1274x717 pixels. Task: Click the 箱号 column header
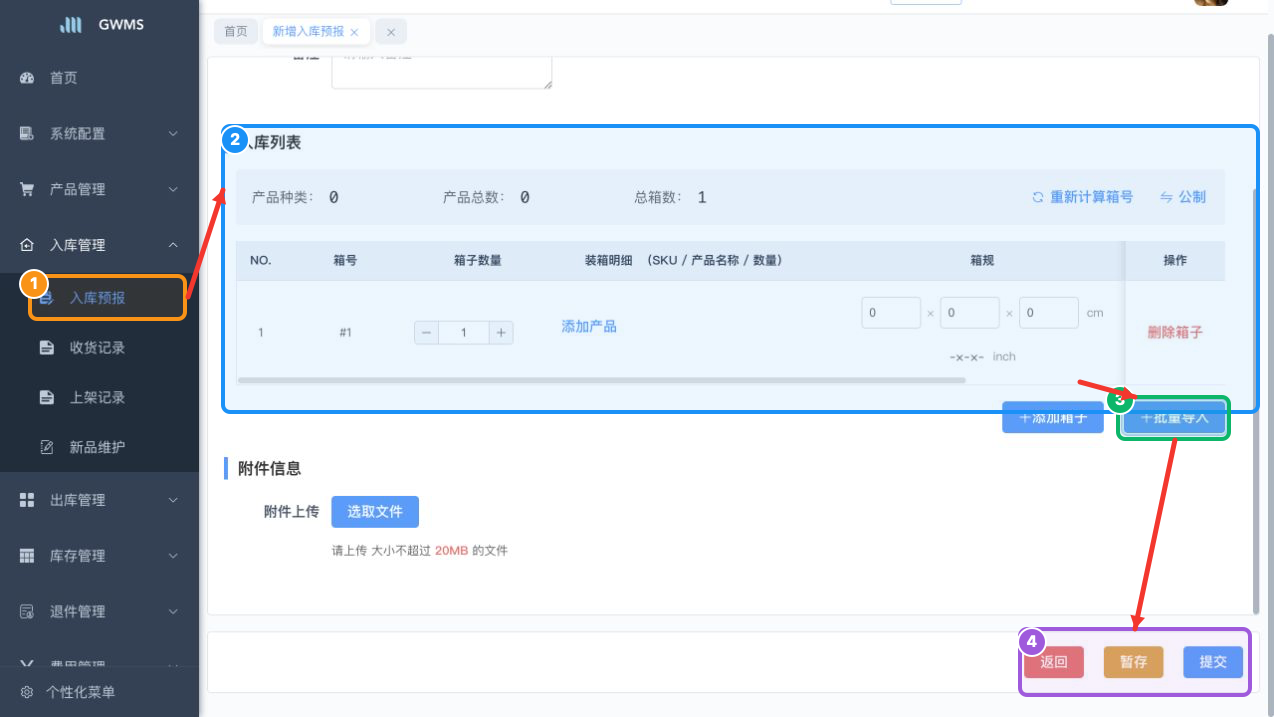coord(345,260)
